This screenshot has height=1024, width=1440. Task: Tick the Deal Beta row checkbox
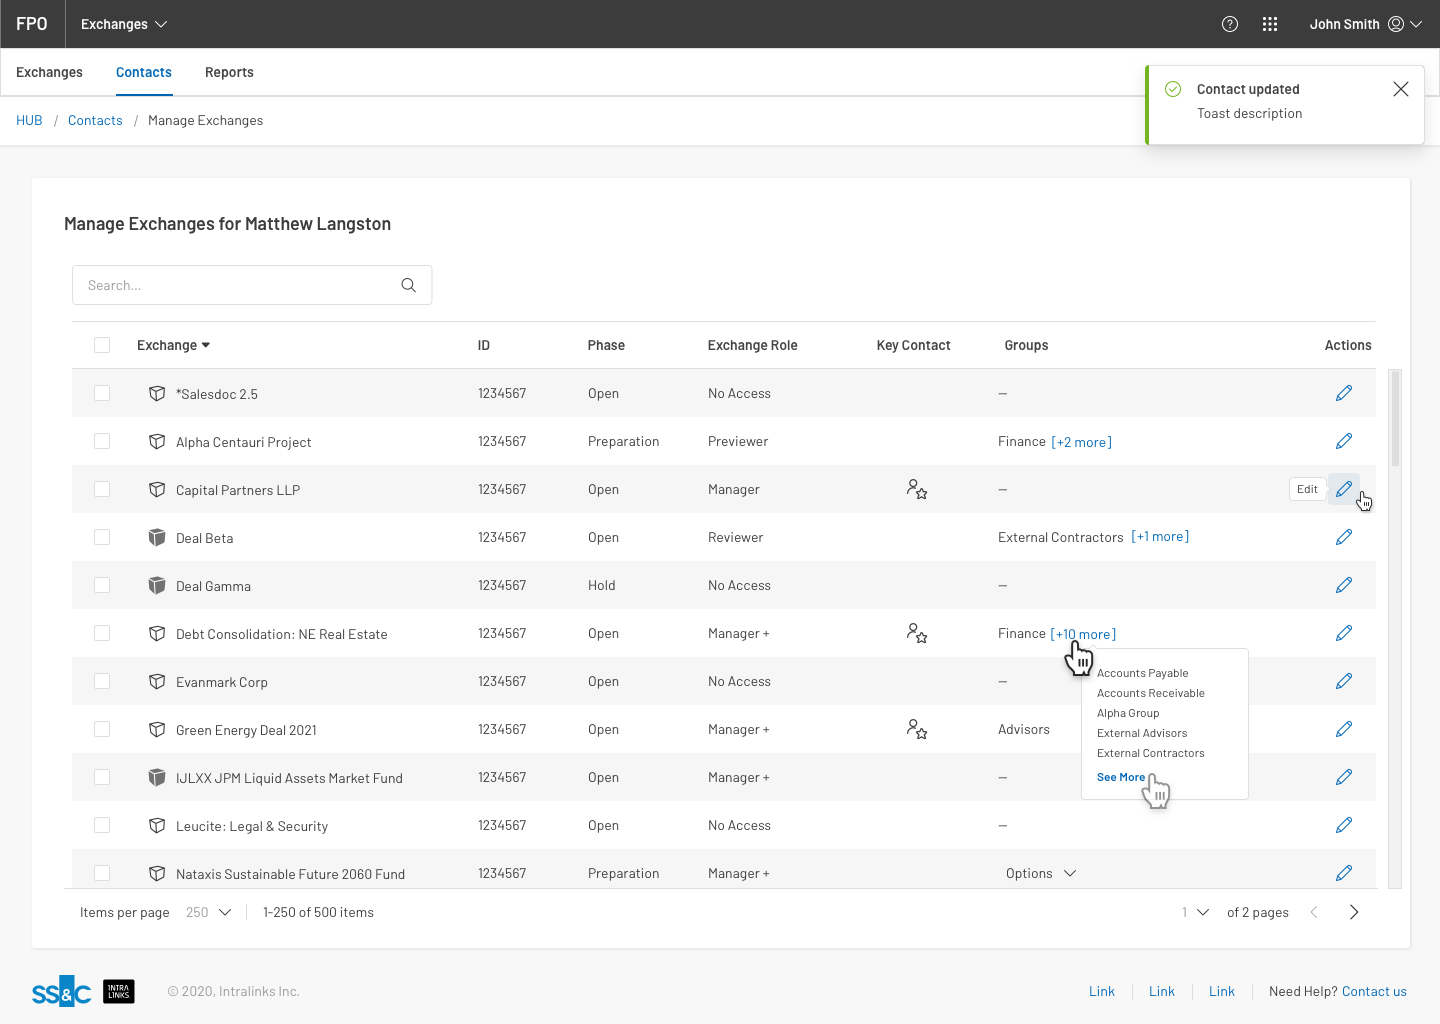pyautogui.click(x=102, y=537)
